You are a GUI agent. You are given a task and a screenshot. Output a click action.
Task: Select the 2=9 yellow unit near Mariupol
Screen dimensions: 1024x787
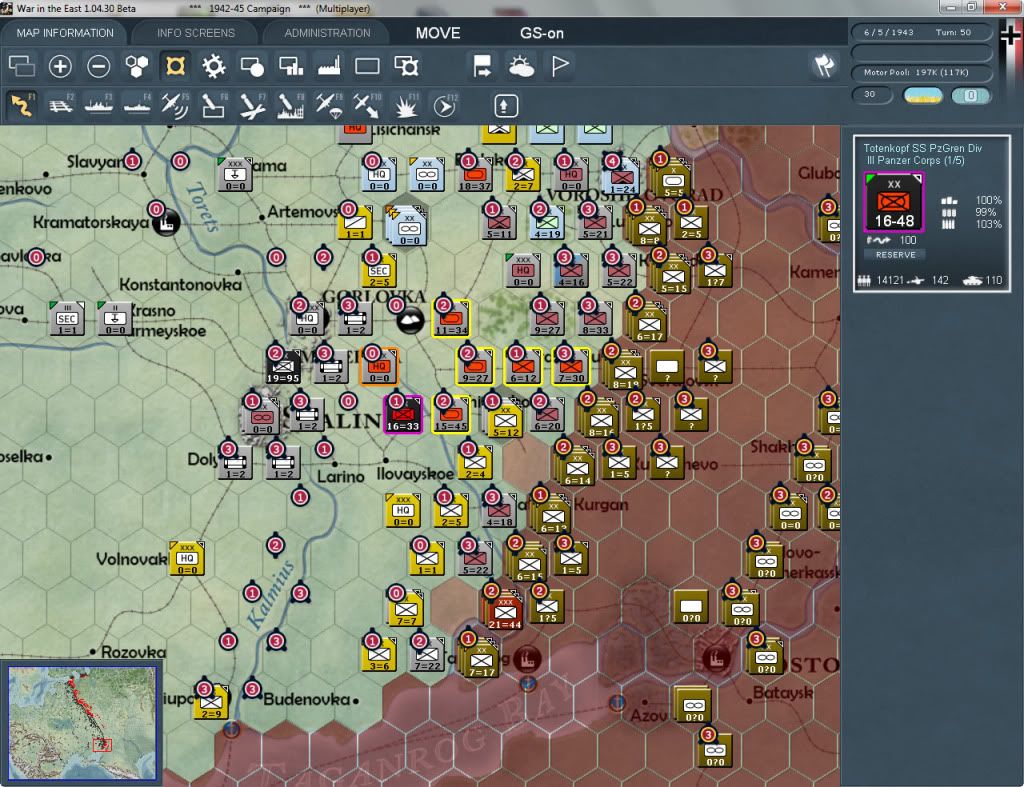pyautogui.click(x=211, y=703)
